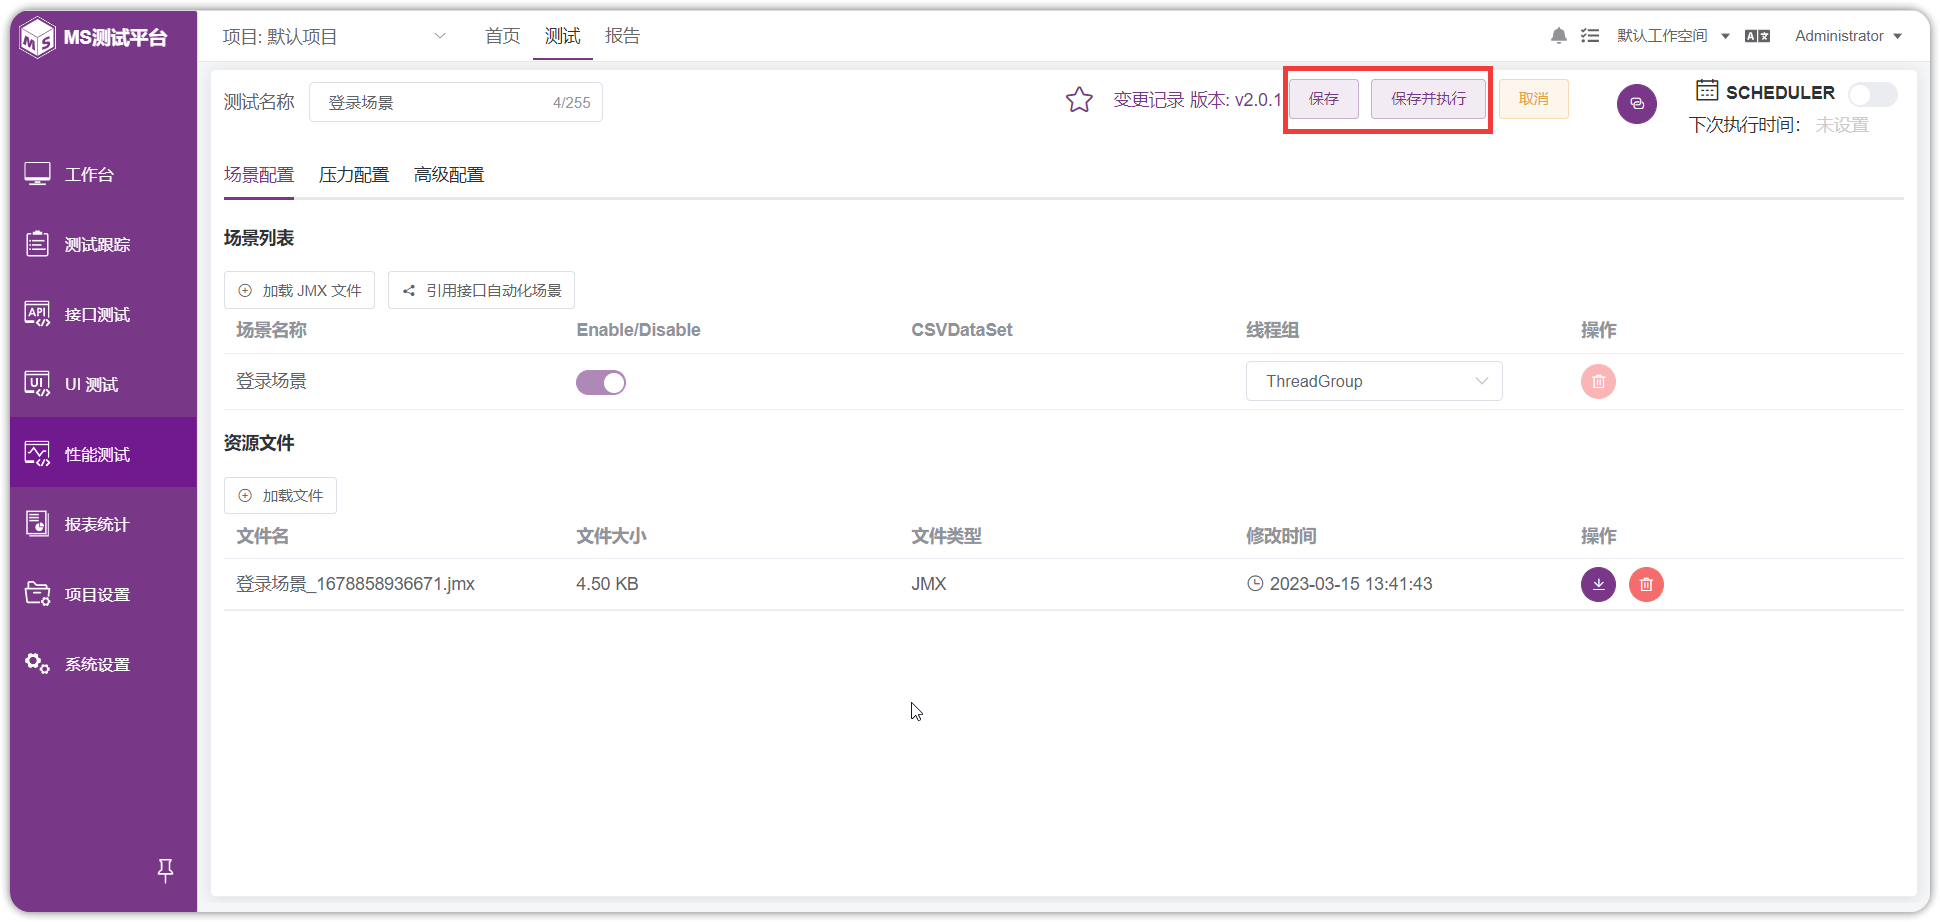Expand the 项目: 默认项目 dropdown
The height and width of the screenshot is (922, 1940).
tap(334, 36)
